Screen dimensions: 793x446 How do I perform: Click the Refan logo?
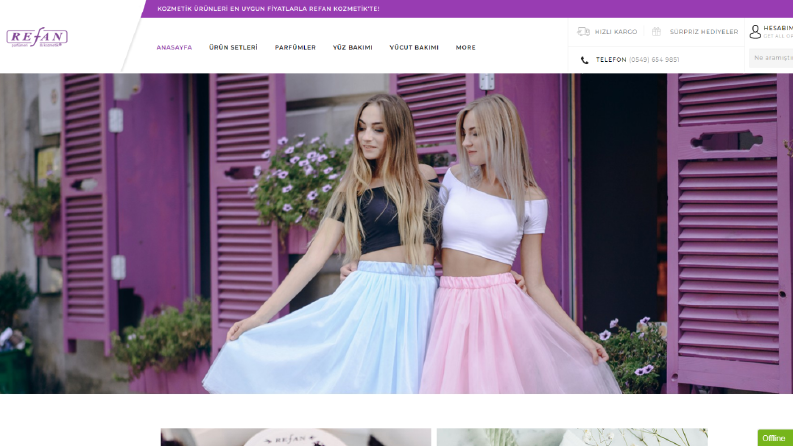(37, 37)
